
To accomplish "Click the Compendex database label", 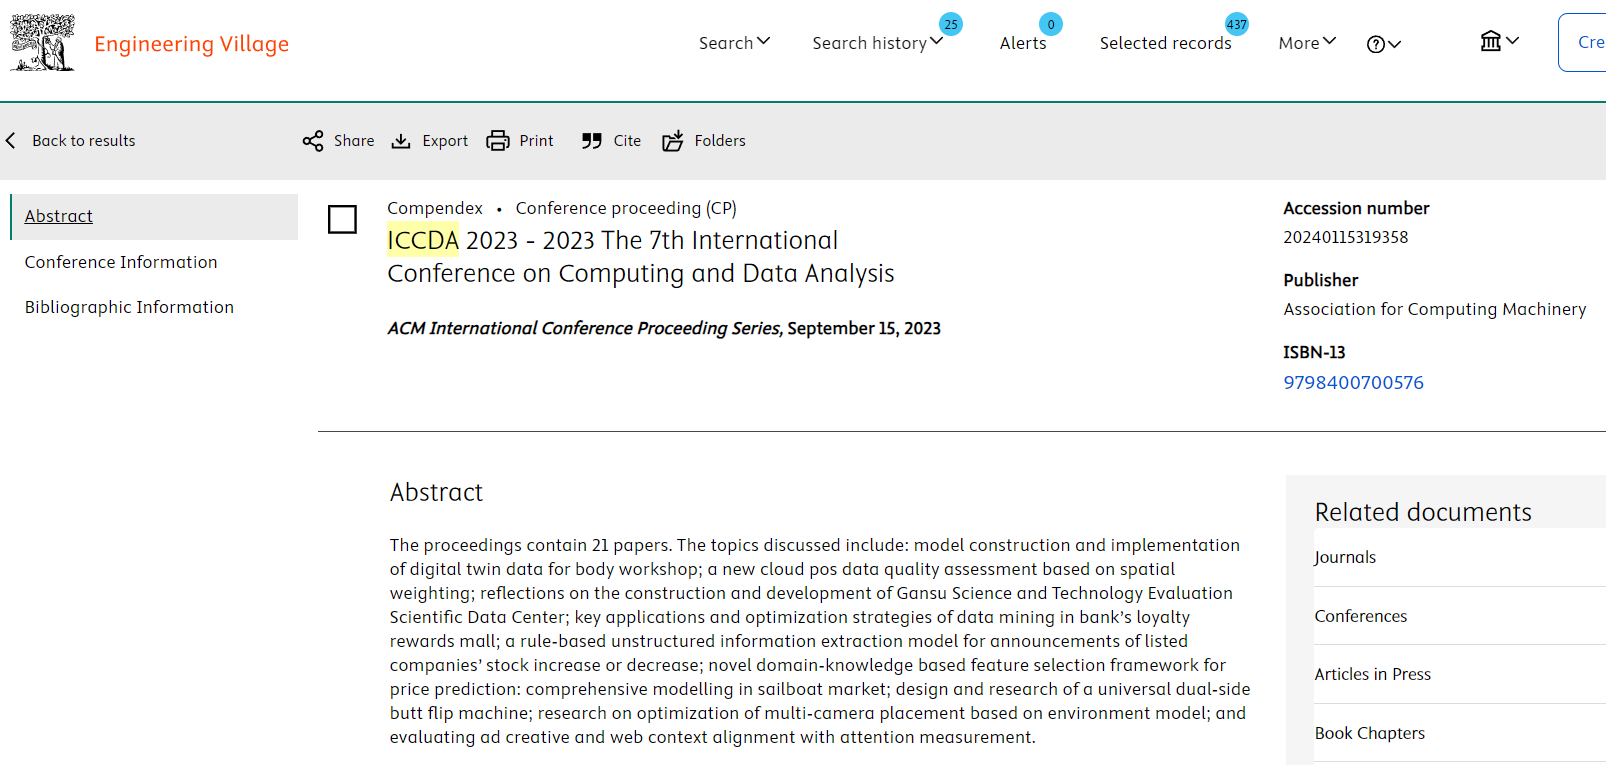I will point(434,208).
